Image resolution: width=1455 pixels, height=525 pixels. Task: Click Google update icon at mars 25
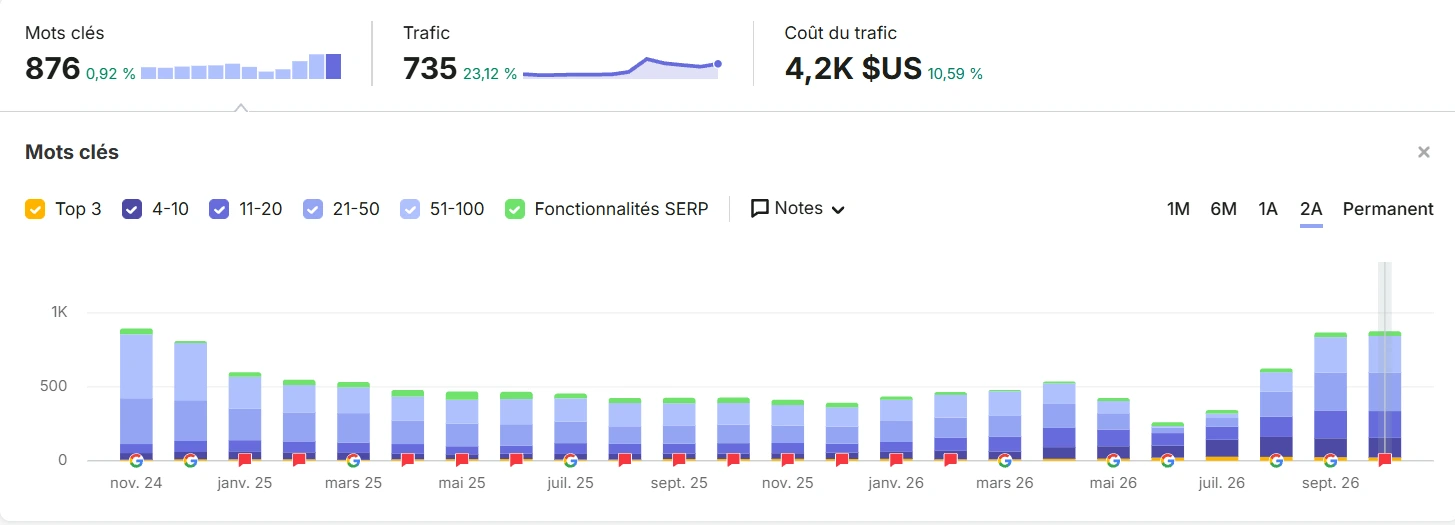tap(353, 460)
